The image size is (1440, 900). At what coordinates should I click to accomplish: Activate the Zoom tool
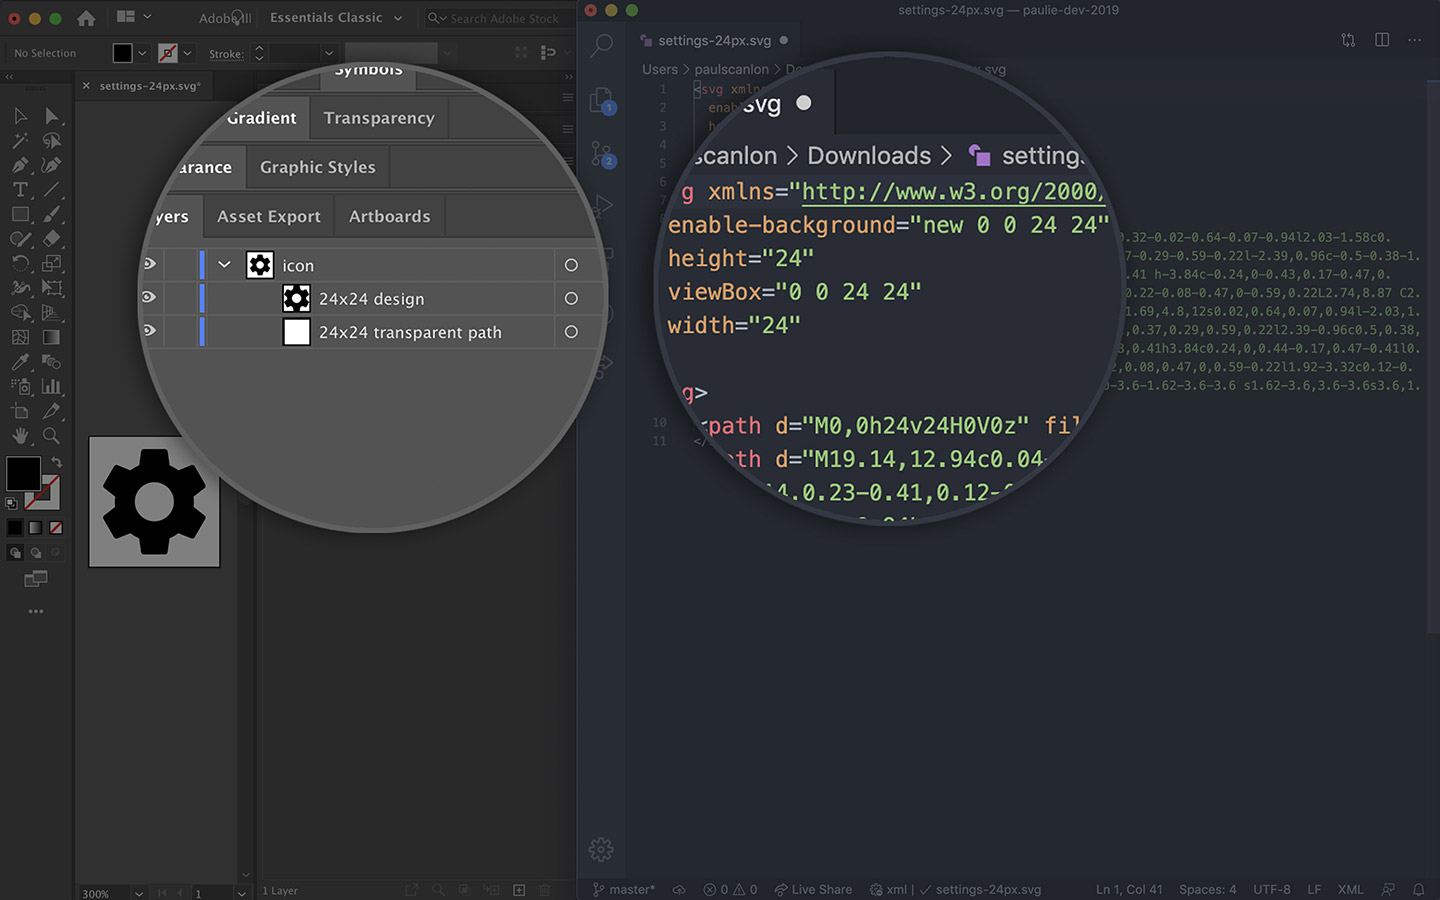click(x=52, y=436)
